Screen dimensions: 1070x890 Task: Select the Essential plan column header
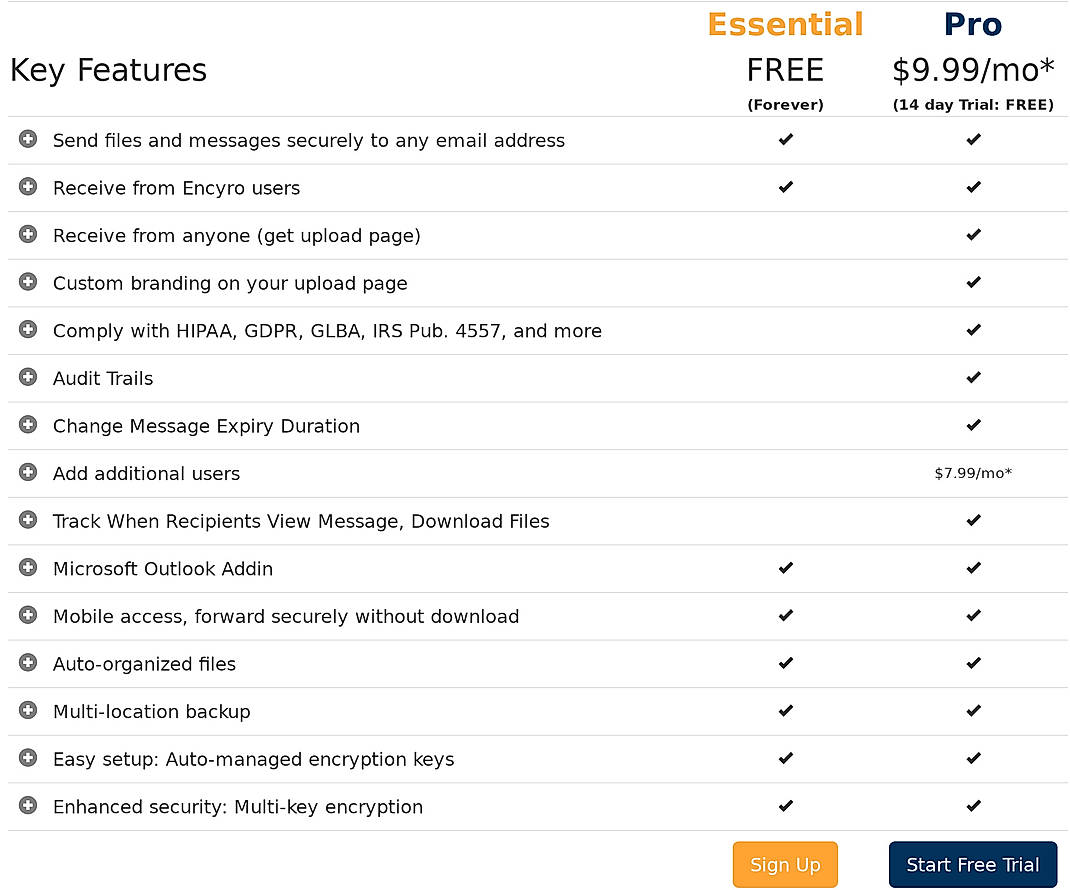785,24
